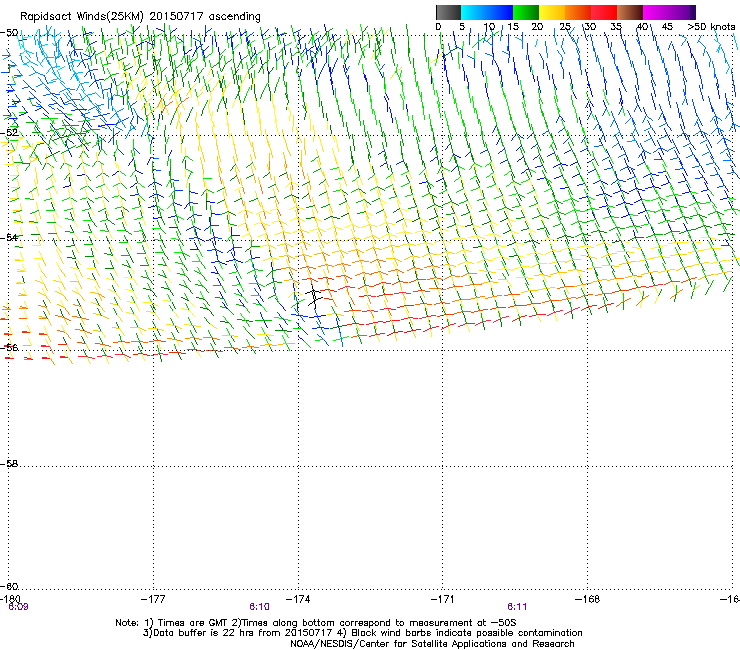Click the '-50' latitude axis label
This screenshot has height=650, width=740.
[x=9, y=33]
